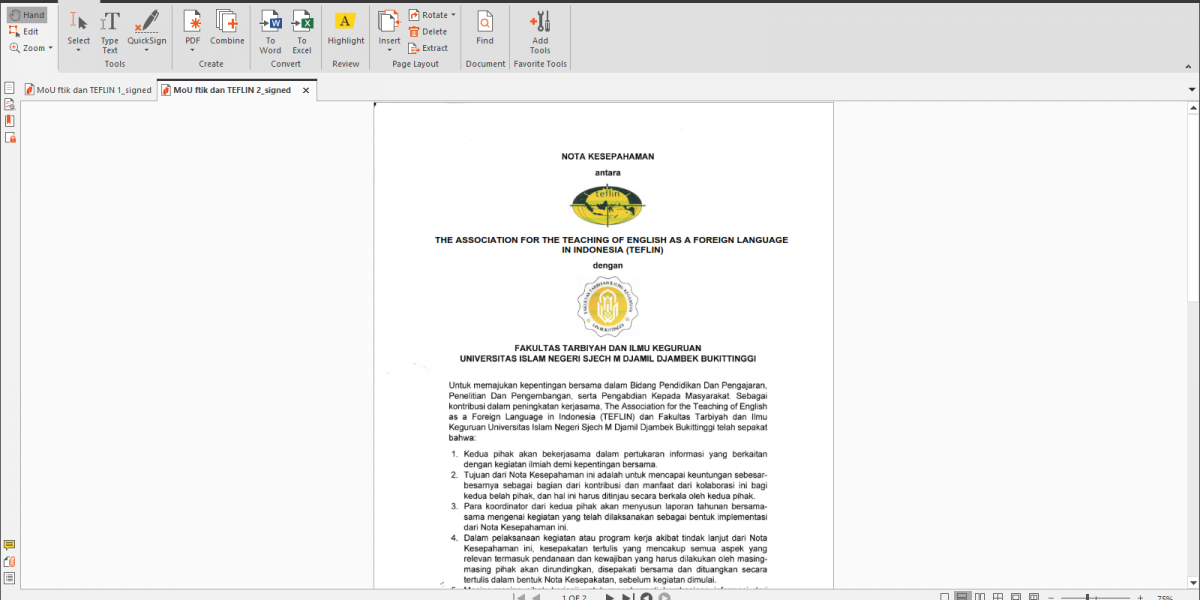
Task: Select the Highlight review tool
Action: (x=346, y=28)
